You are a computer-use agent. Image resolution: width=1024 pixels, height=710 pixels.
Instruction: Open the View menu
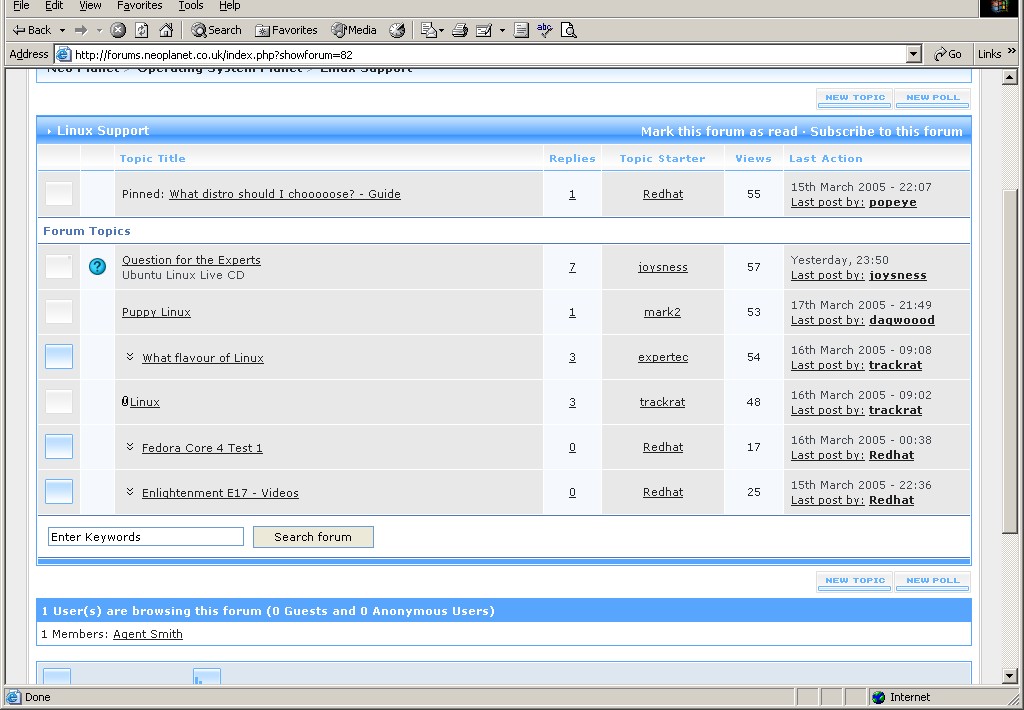(x=90, y=6)
